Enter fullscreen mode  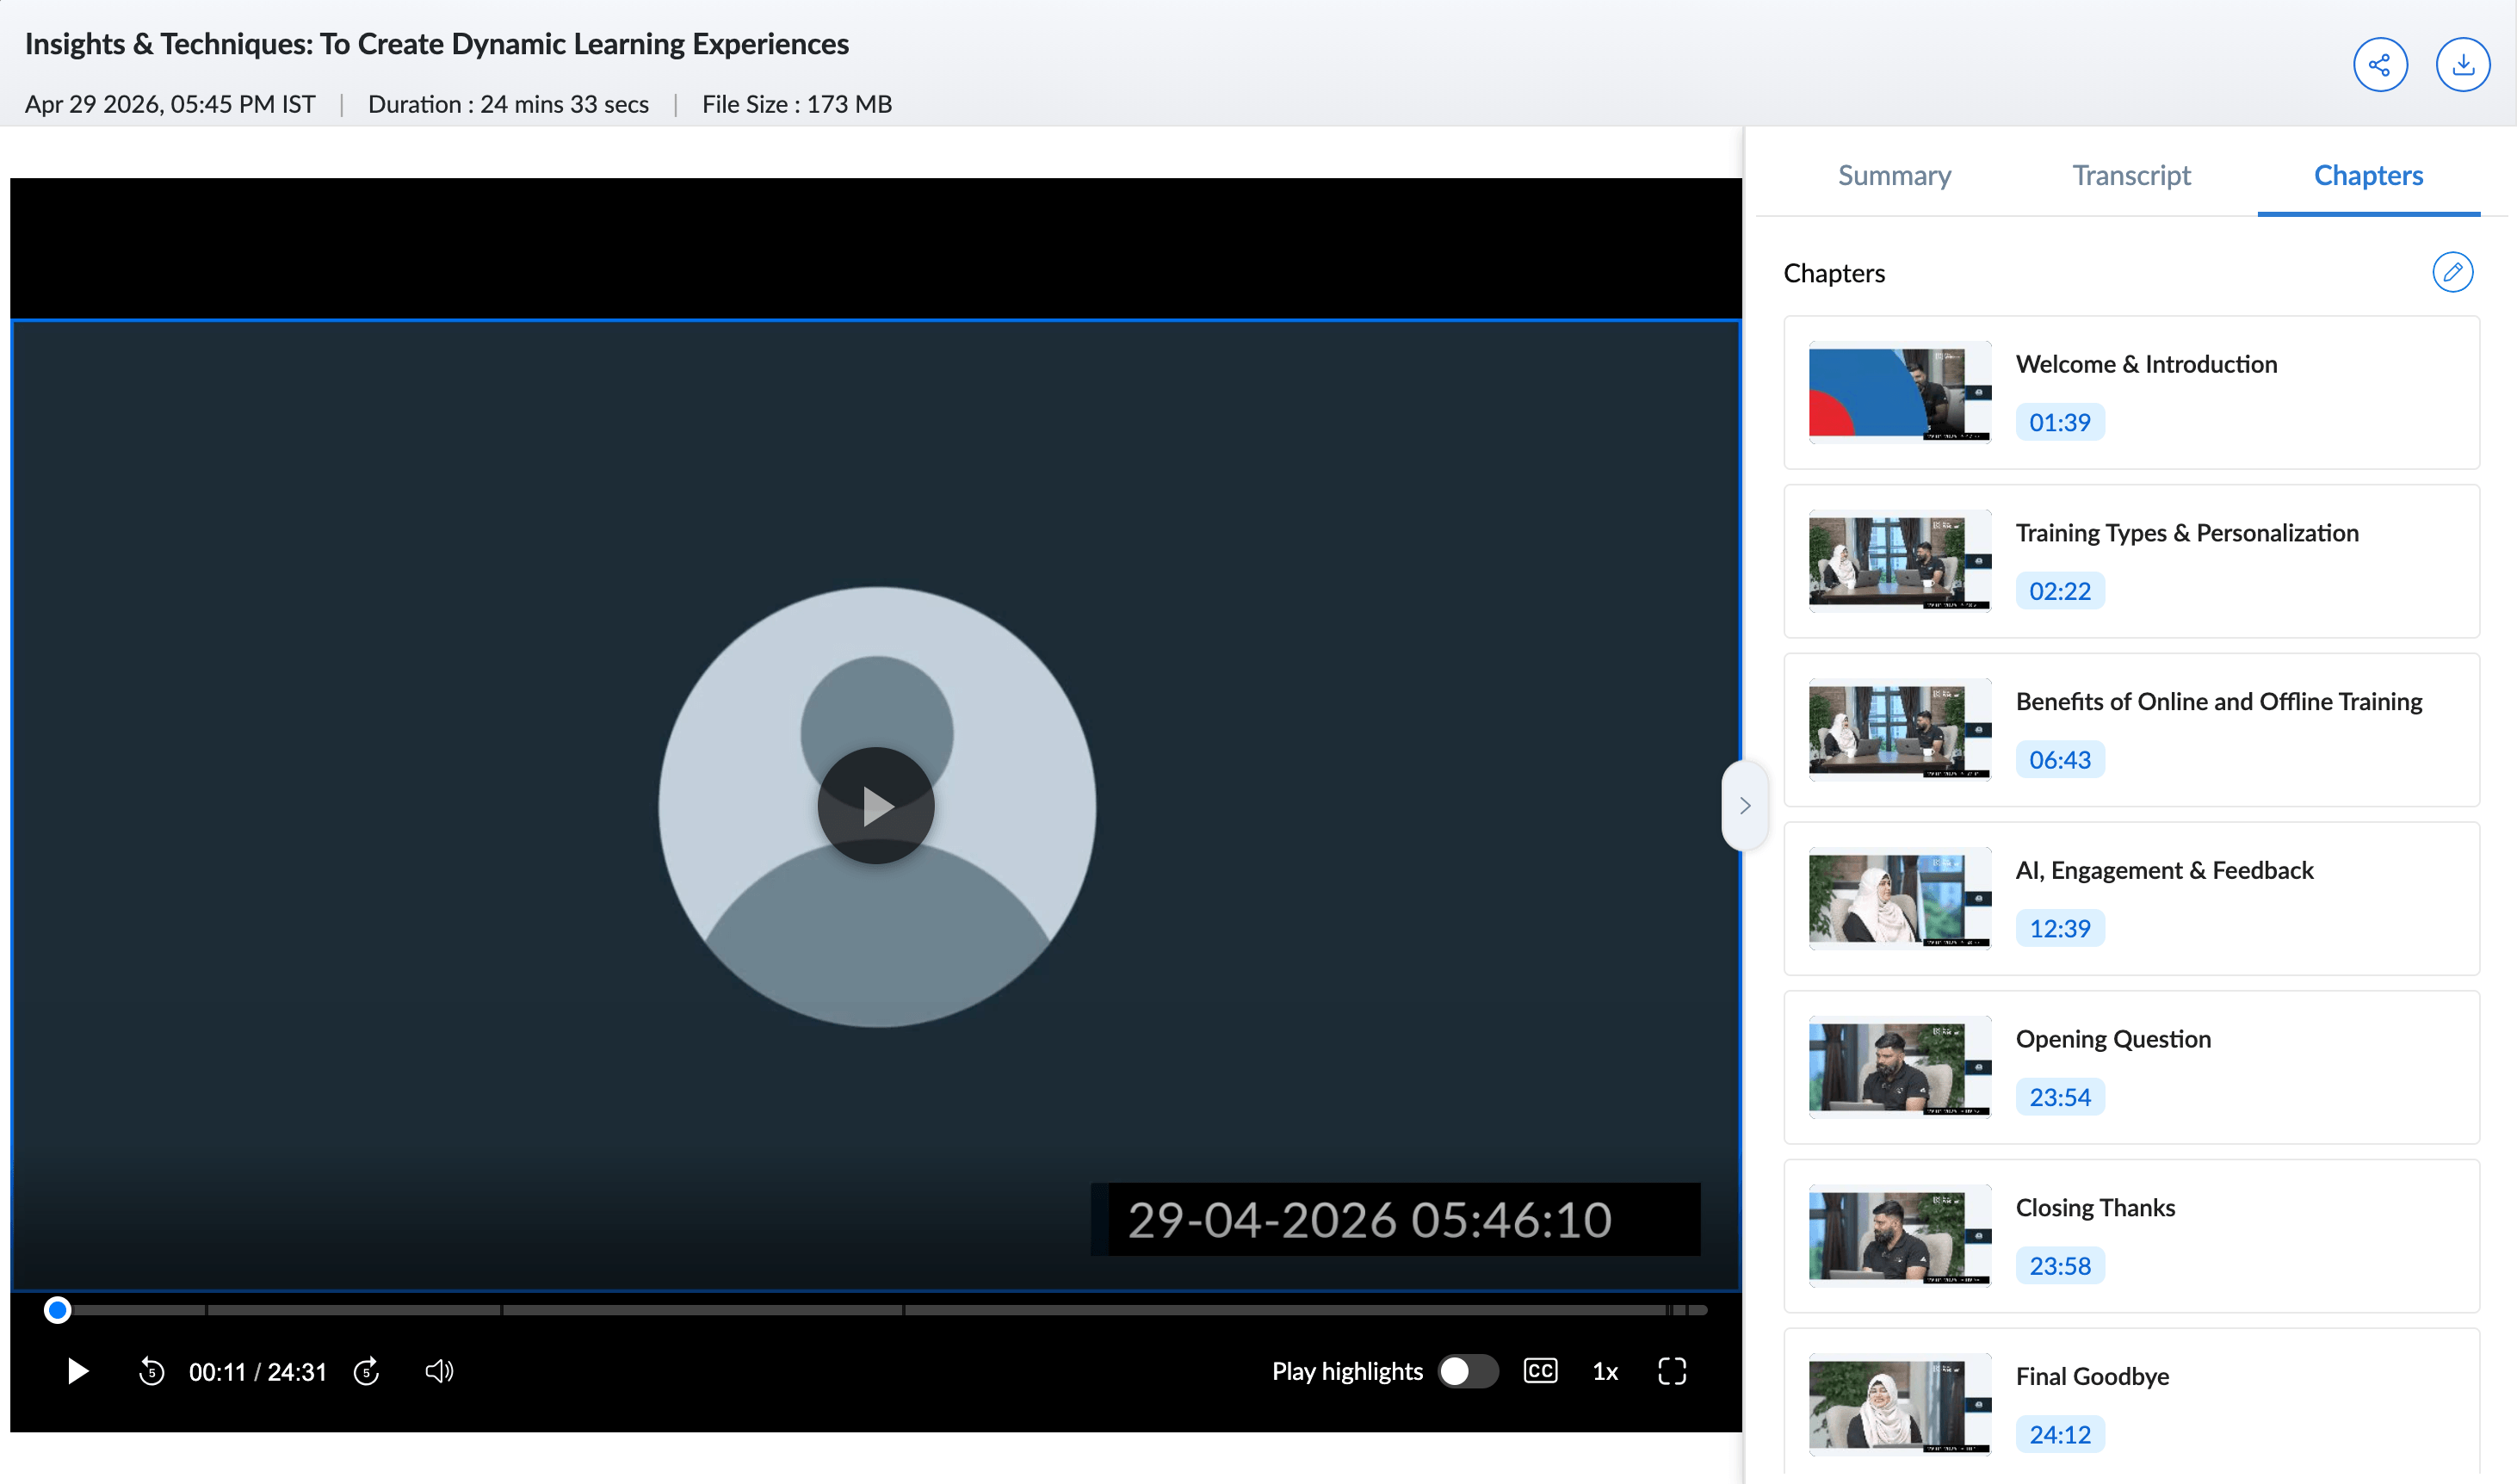[x=1672, y=1371]
